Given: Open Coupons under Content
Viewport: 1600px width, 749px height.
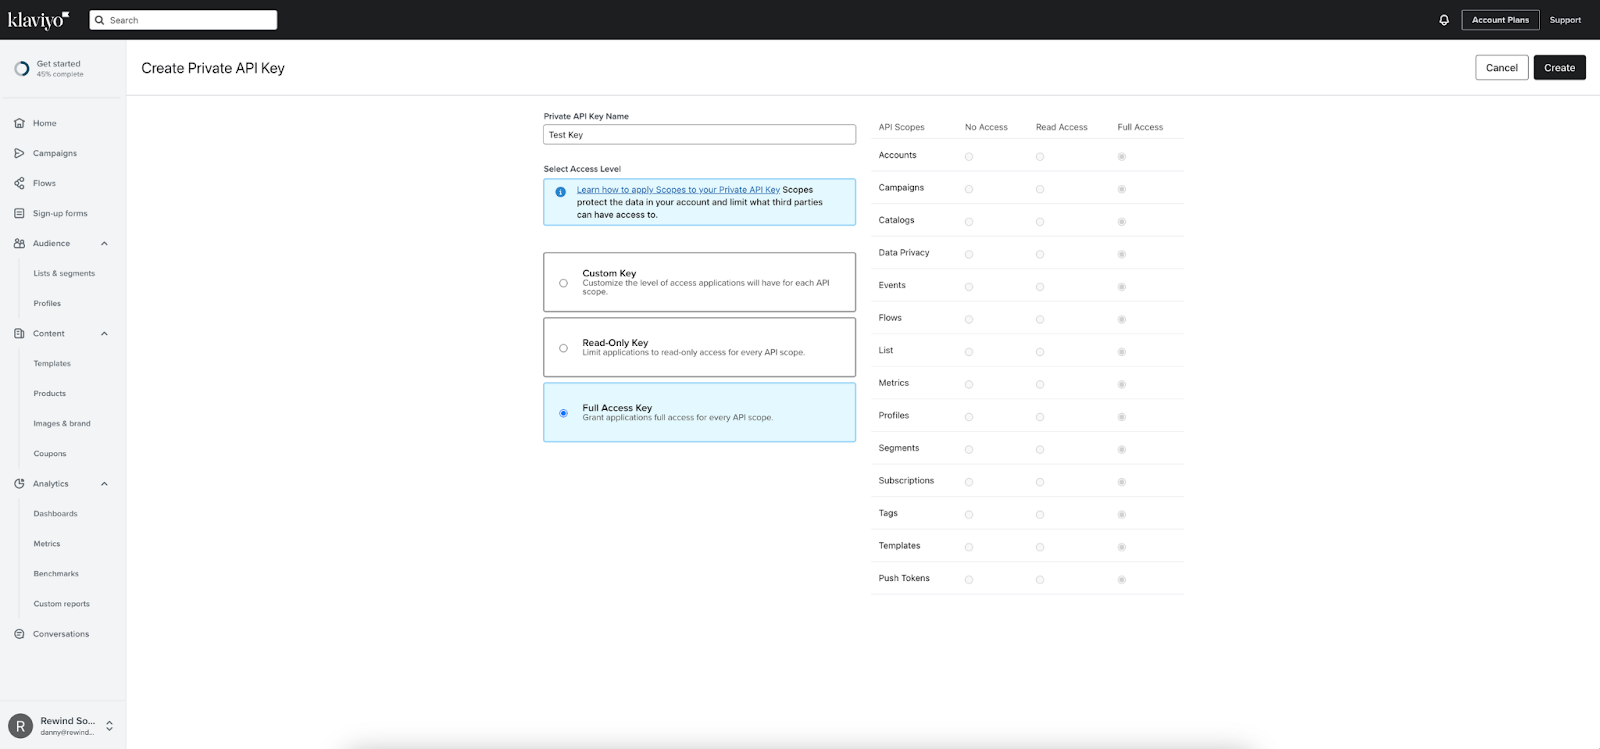Looking at the screenshot, I should tap(50, 453).
